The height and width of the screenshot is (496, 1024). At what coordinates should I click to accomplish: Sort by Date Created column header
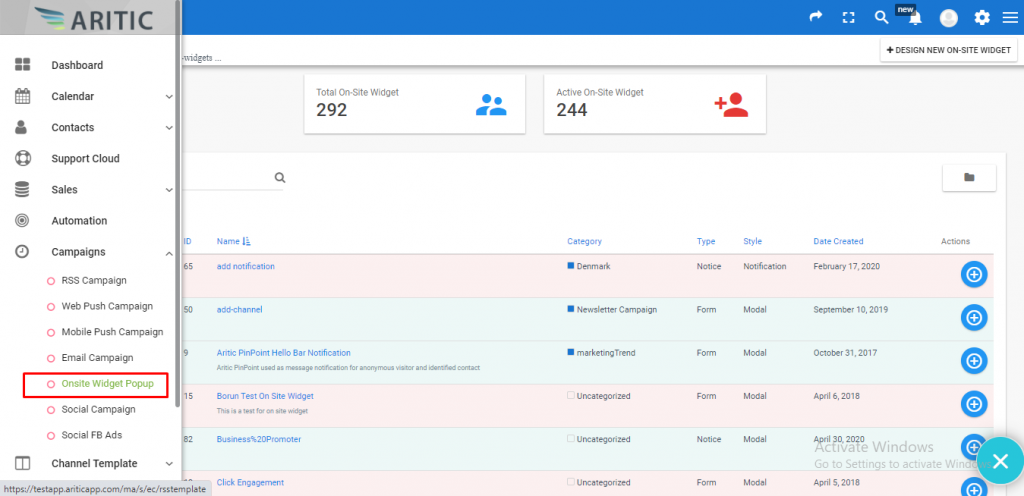(839, 241)
